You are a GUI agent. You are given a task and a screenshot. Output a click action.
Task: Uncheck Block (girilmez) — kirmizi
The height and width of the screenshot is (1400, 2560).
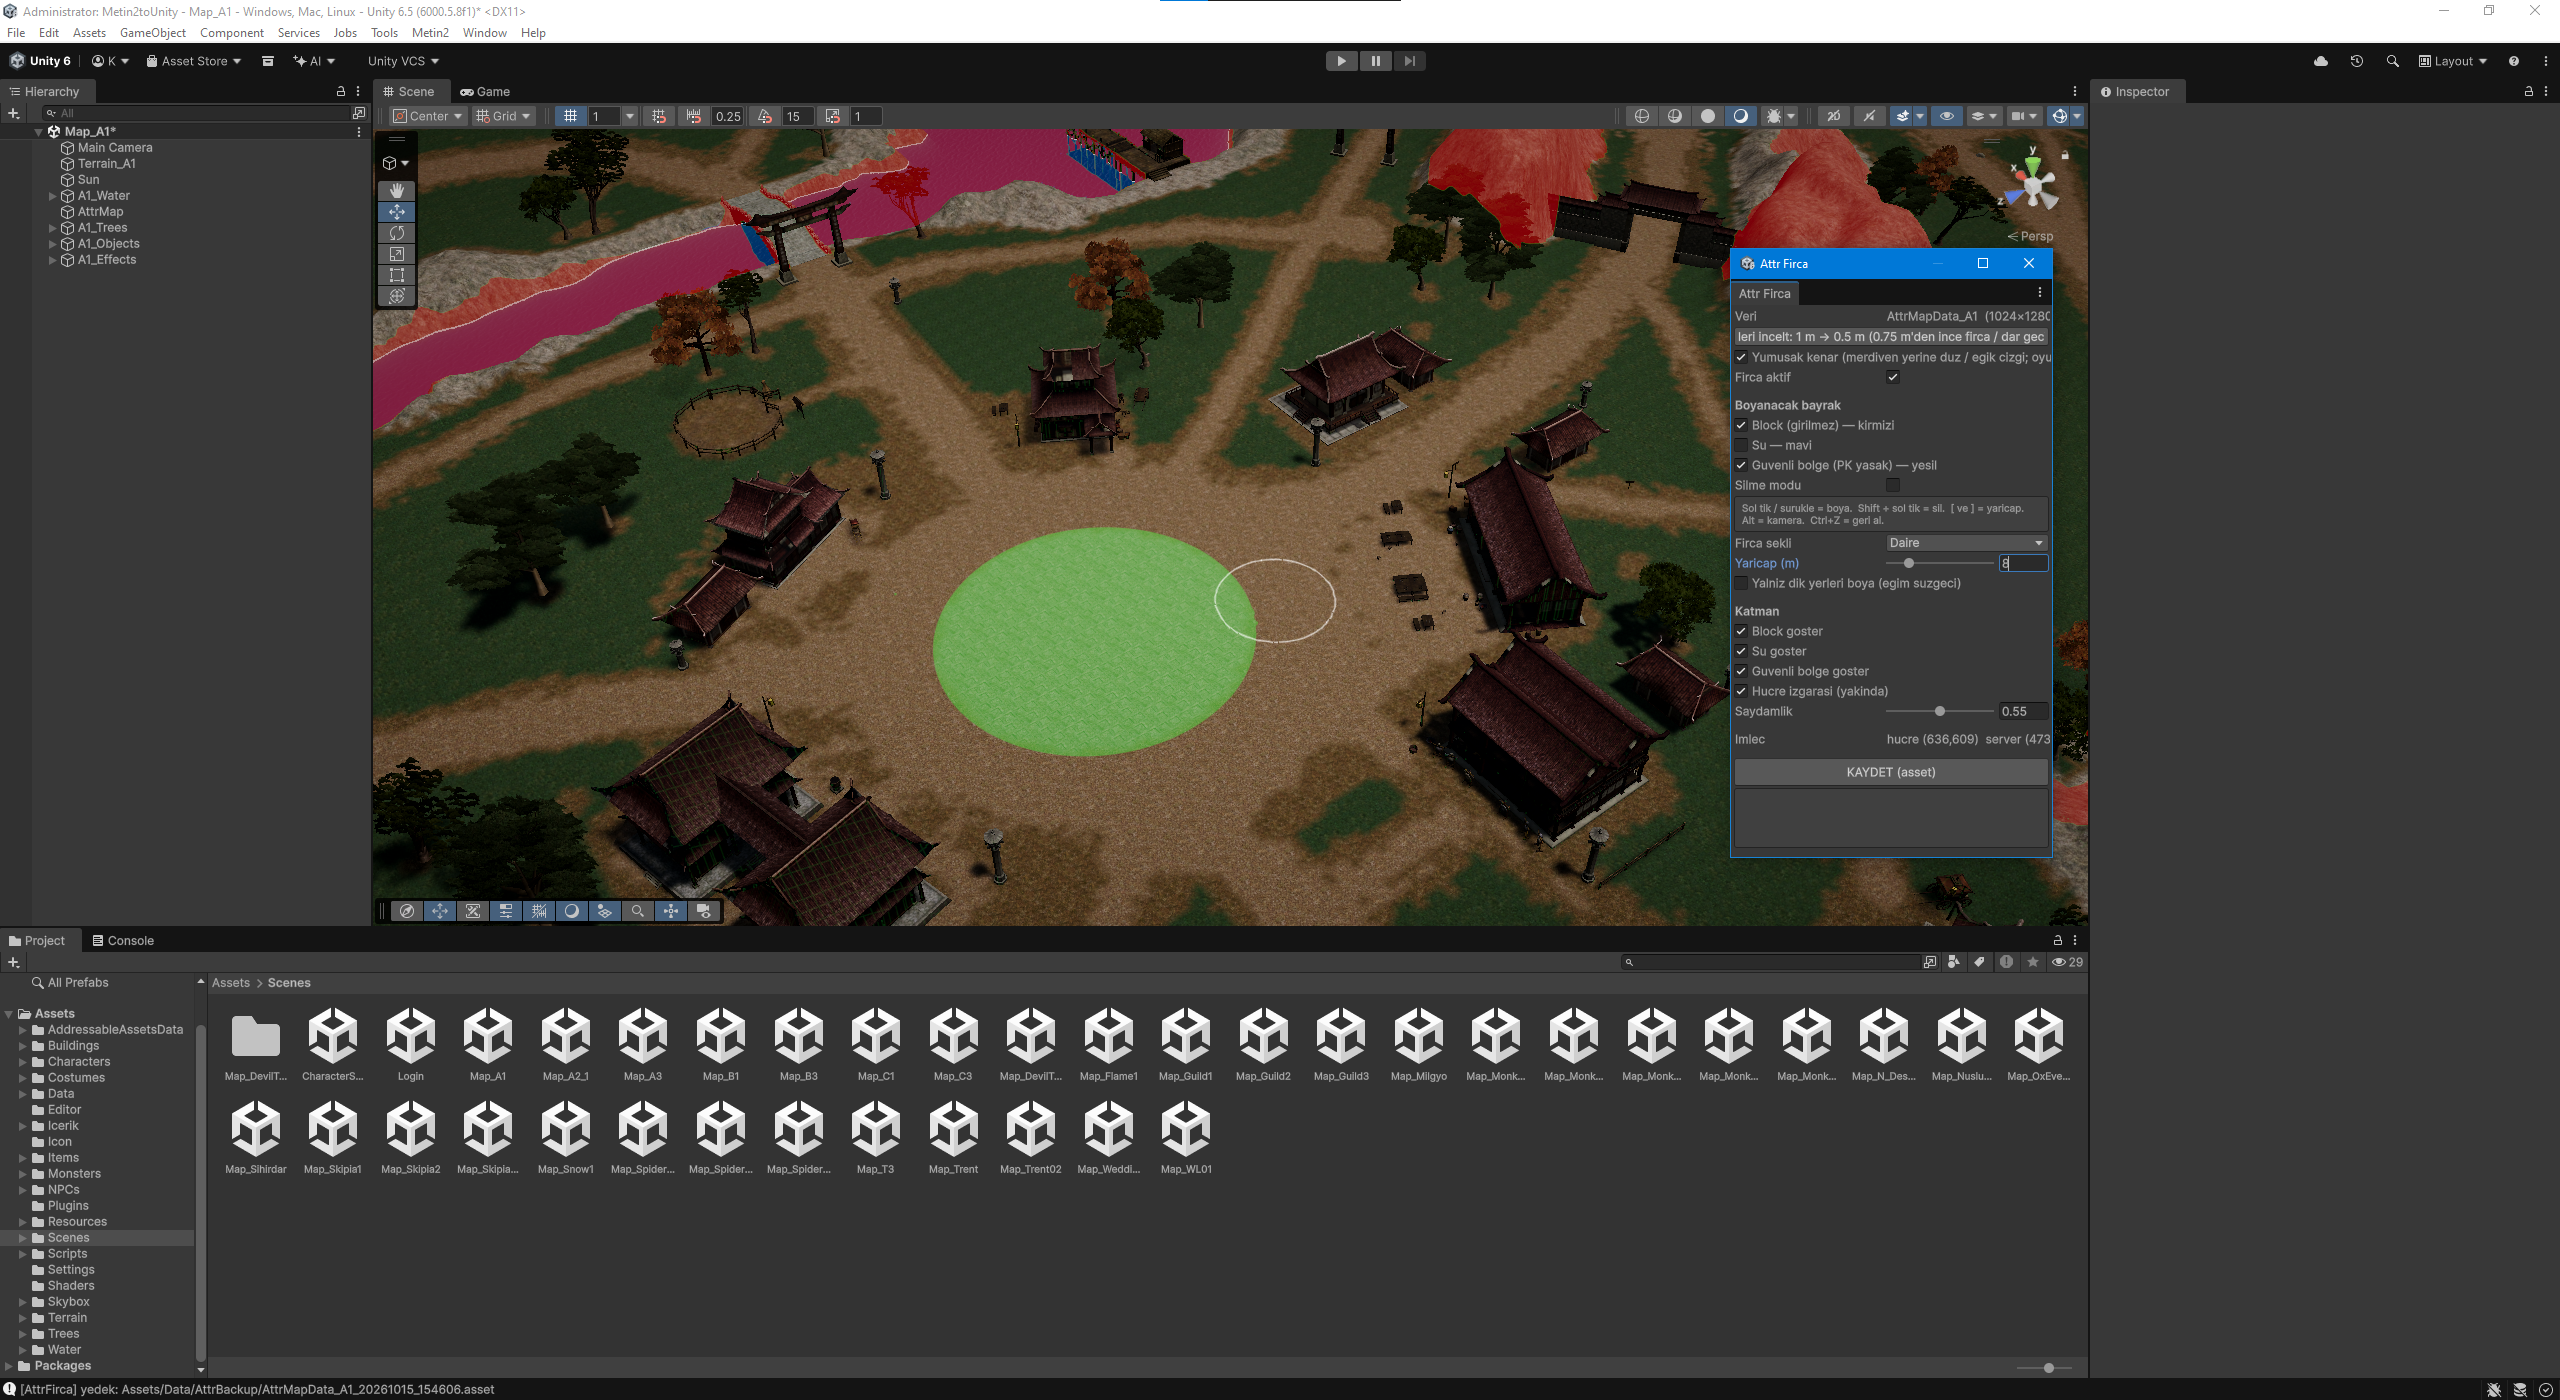(1741, 425)
